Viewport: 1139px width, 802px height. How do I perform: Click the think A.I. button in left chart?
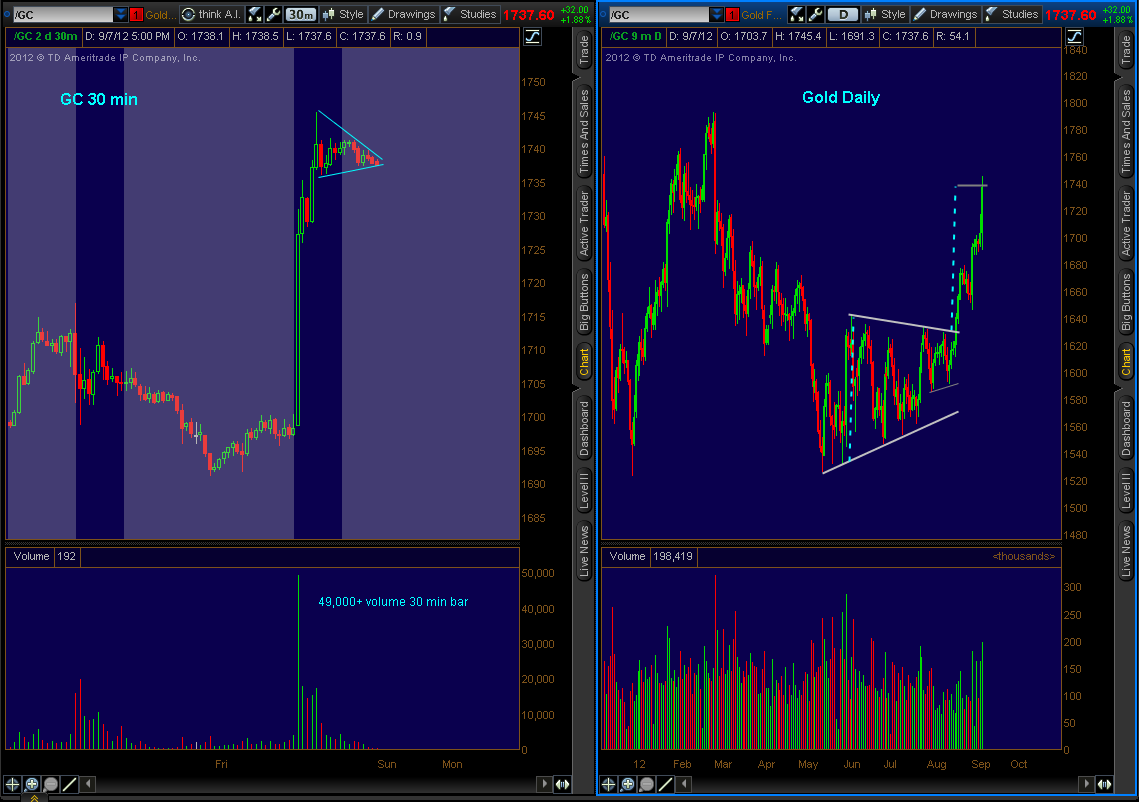(x=210, y=14)
